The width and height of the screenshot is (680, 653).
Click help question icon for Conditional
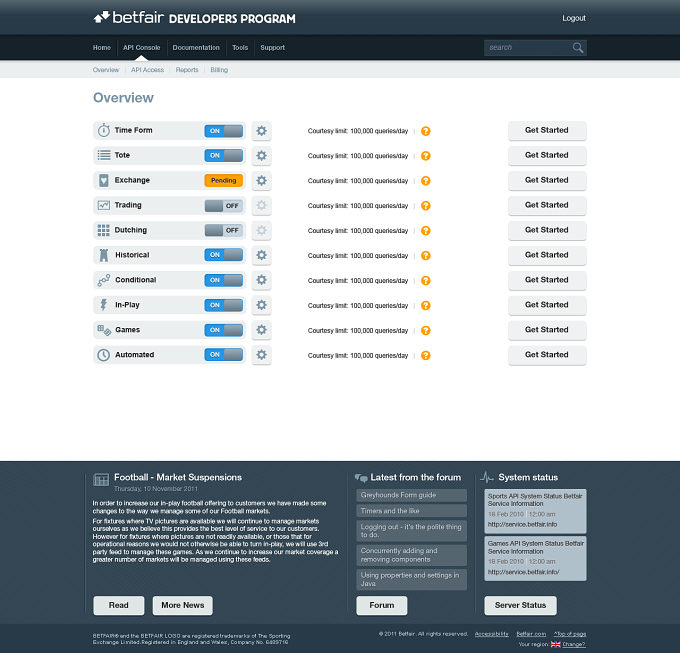click(x=426, y=281)
